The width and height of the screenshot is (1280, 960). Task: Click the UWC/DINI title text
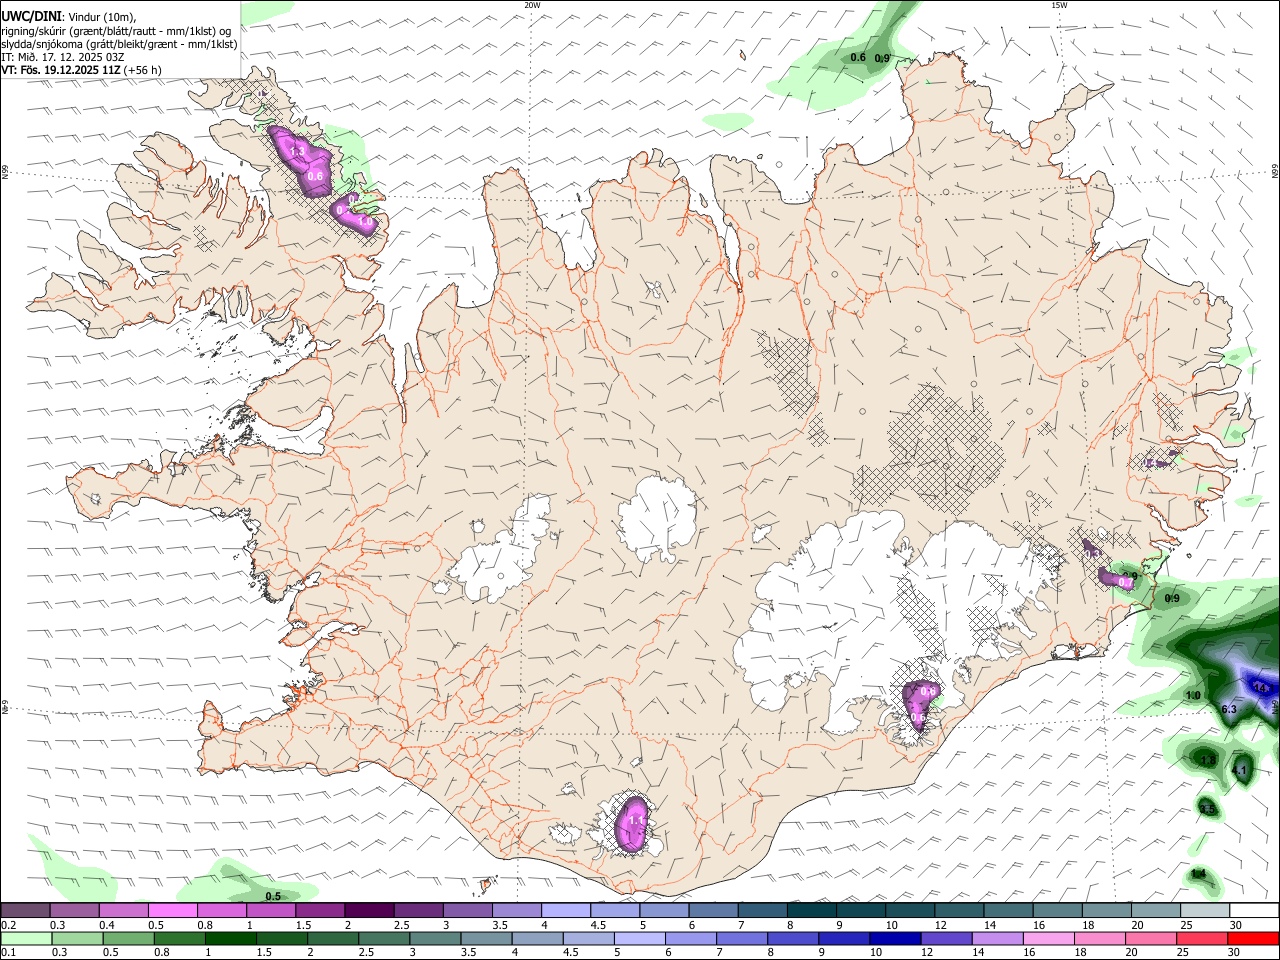tap(30, 16)
